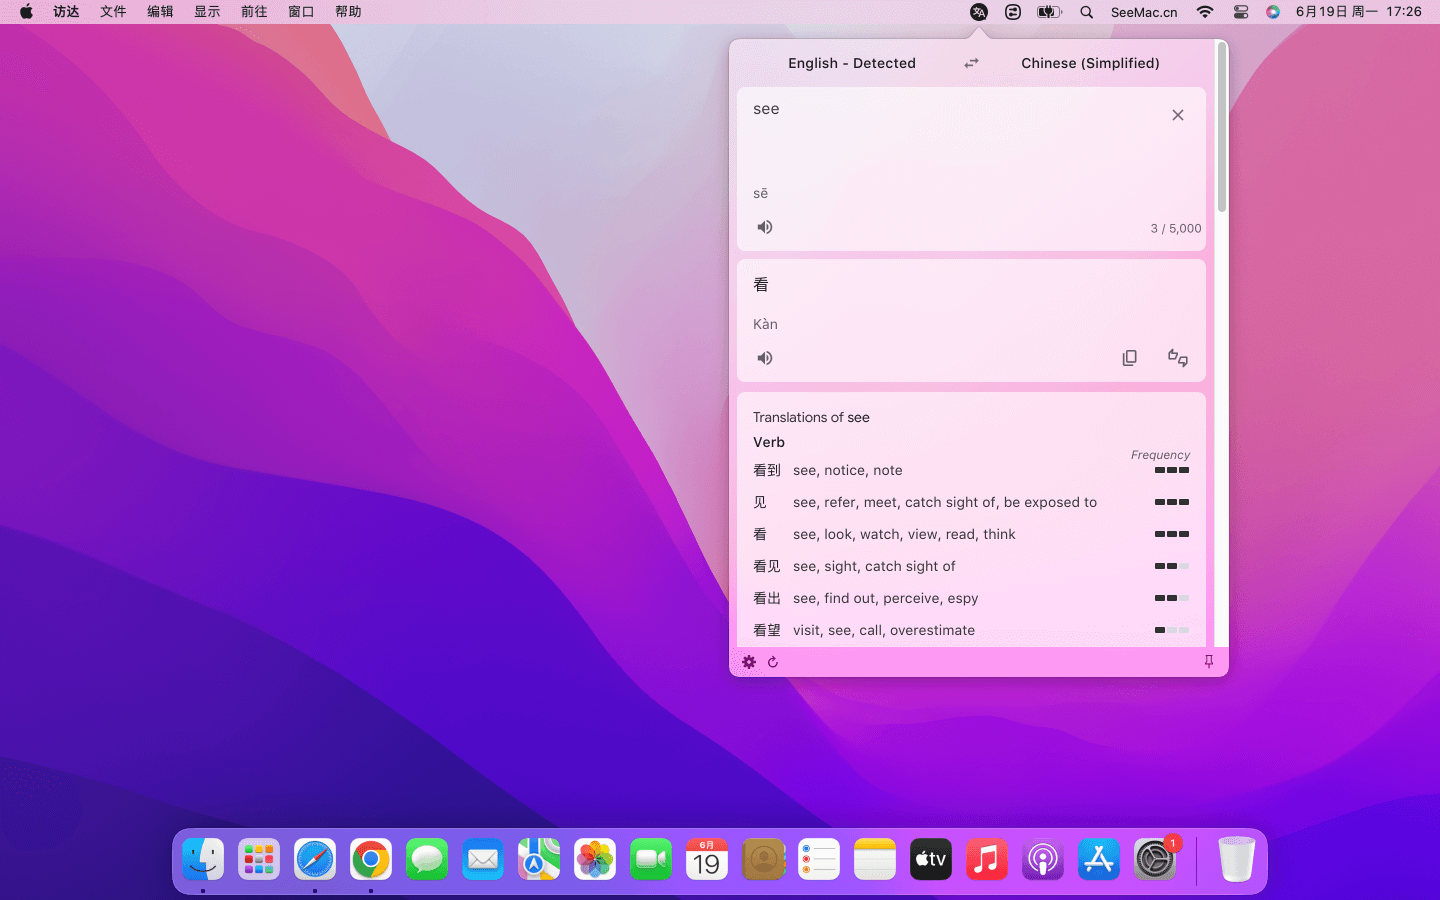Open translator settings gear
Viewport: 1440px width, 900px height.
[x=749, y=662]
